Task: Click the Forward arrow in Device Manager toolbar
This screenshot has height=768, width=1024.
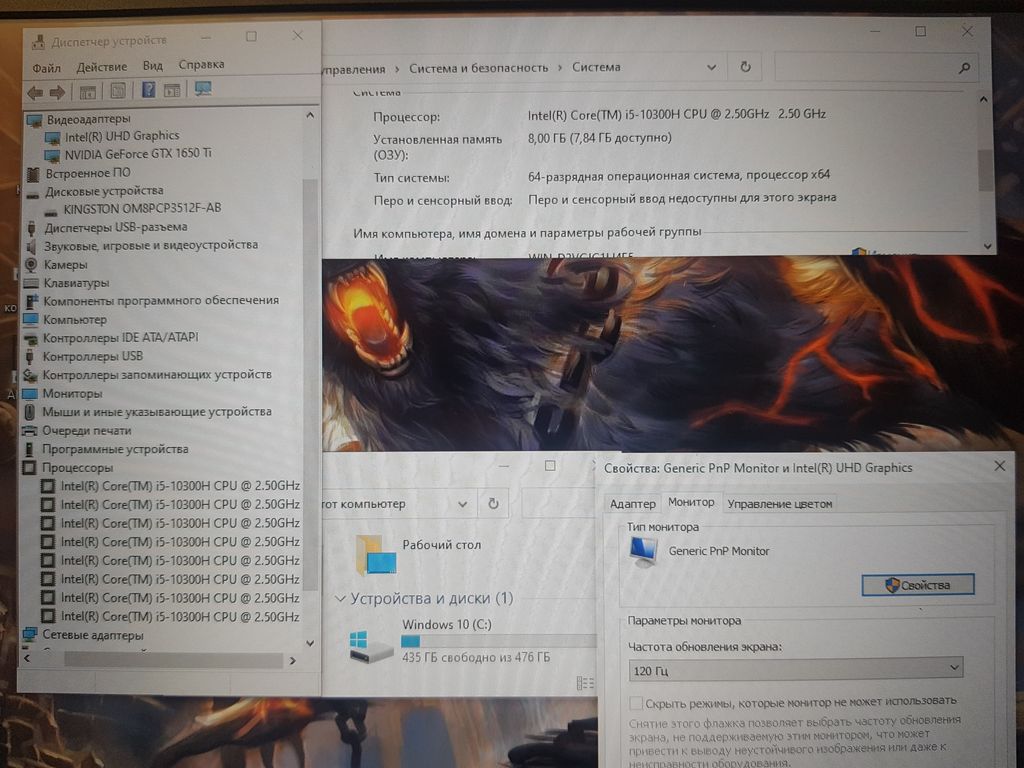Action: click(57, 93)
